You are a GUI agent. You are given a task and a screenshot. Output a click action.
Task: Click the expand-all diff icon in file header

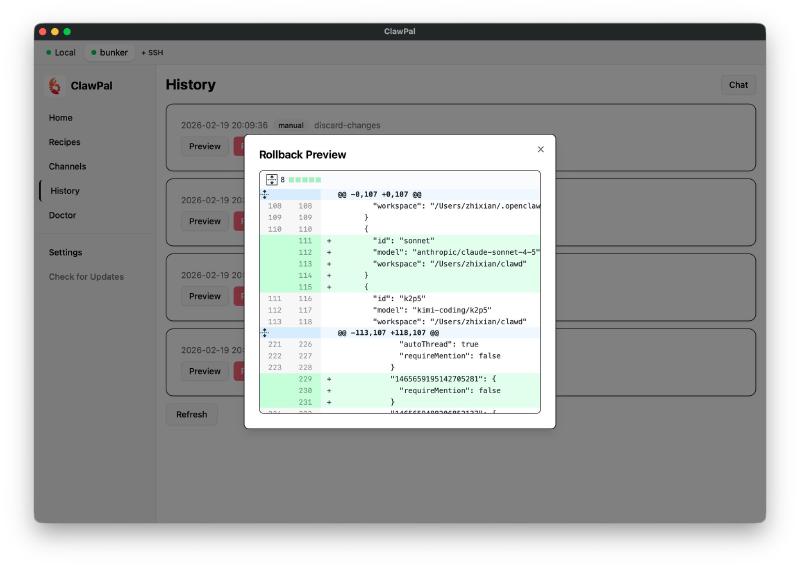[272, 180]
